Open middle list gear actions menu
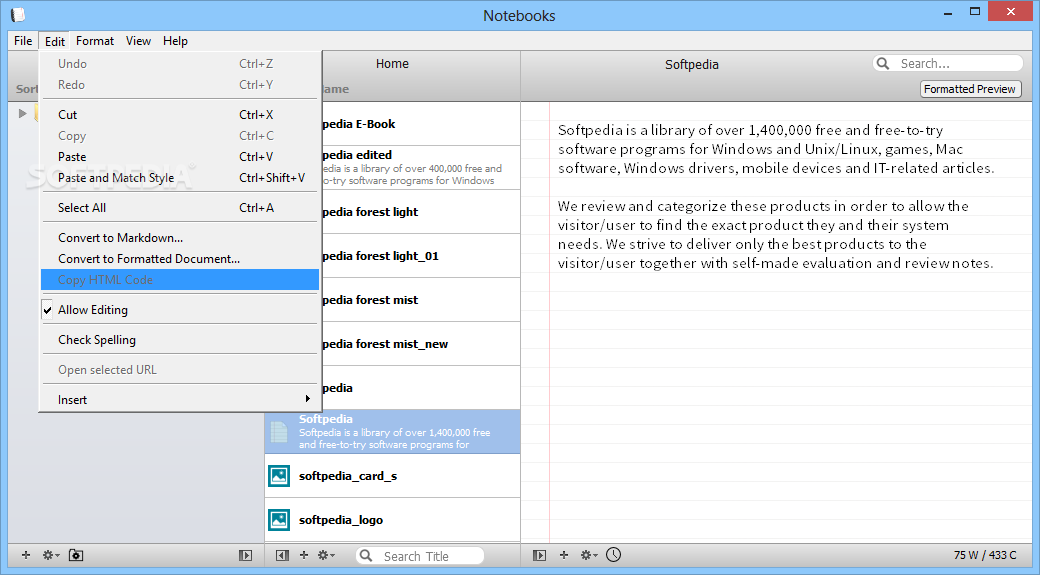 tap(326, 555)
